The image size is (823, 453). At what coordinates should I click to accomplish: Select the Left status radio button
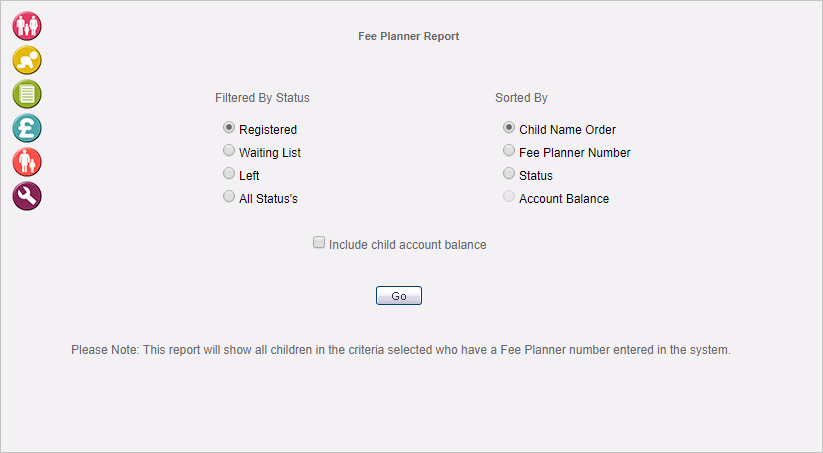(229, 173)
